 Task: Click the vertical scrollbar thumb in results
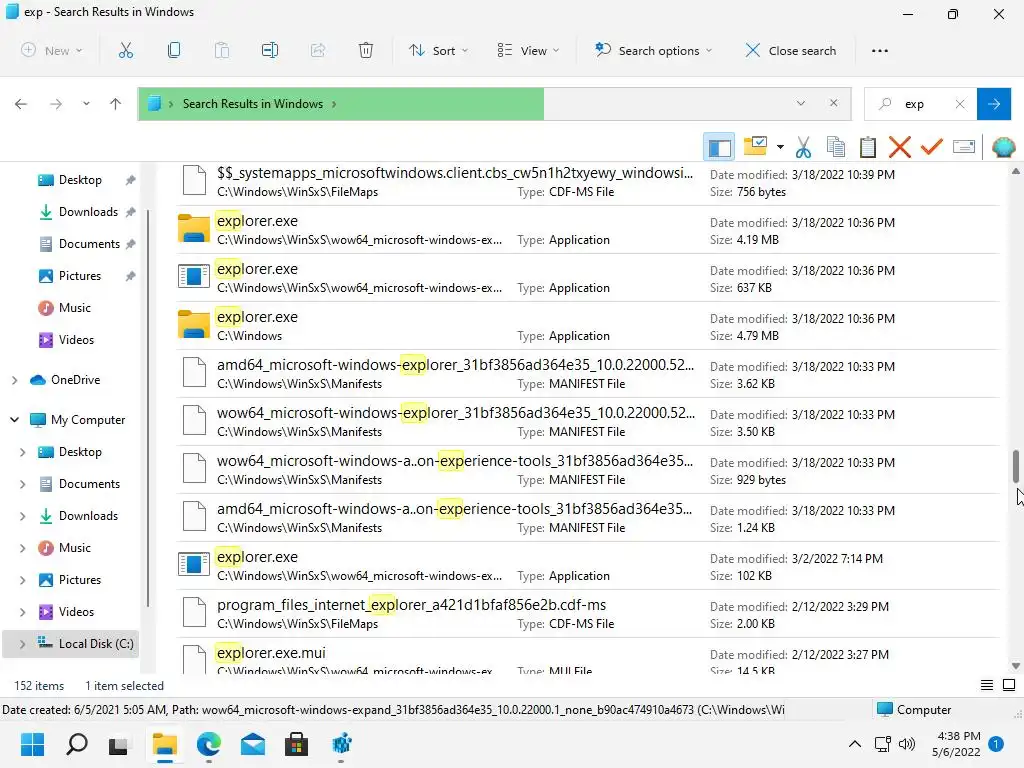point(1016,466)
